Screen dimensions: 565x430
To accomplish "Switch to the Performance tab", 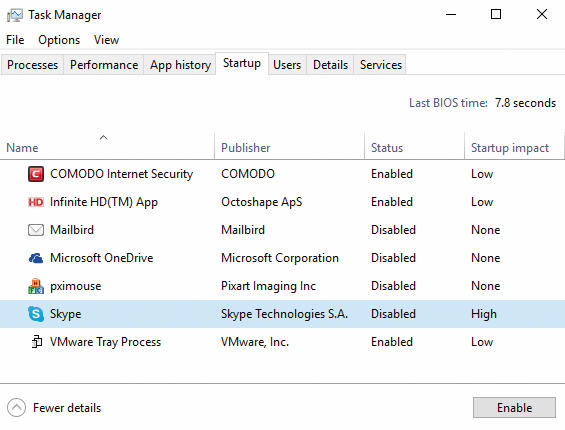I will coord(104,65).
